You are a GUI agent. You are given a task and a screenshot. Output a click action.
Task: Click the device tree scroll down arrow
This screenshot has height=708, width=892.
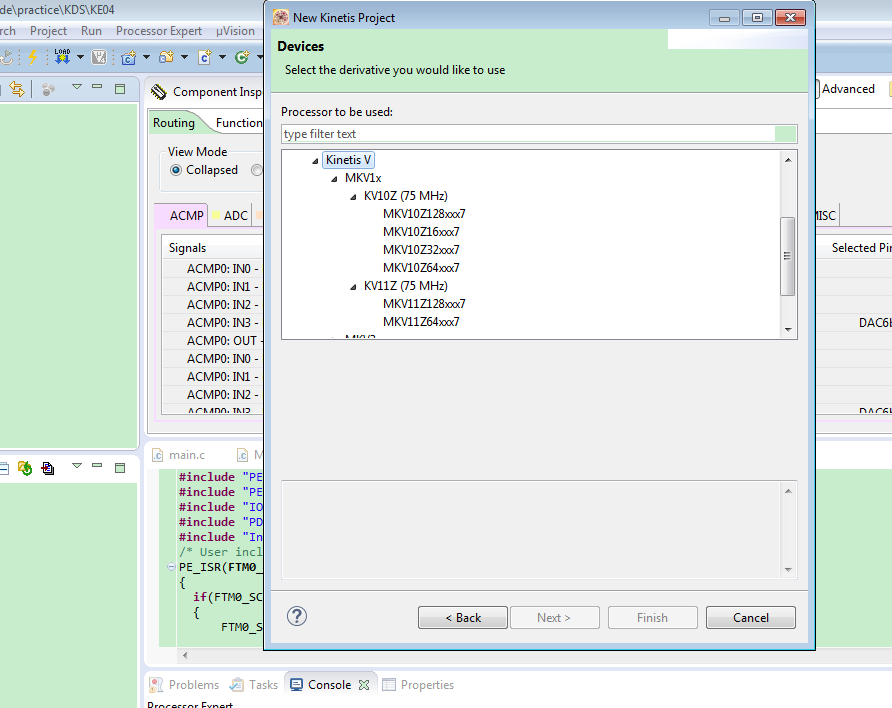[788, 329]
